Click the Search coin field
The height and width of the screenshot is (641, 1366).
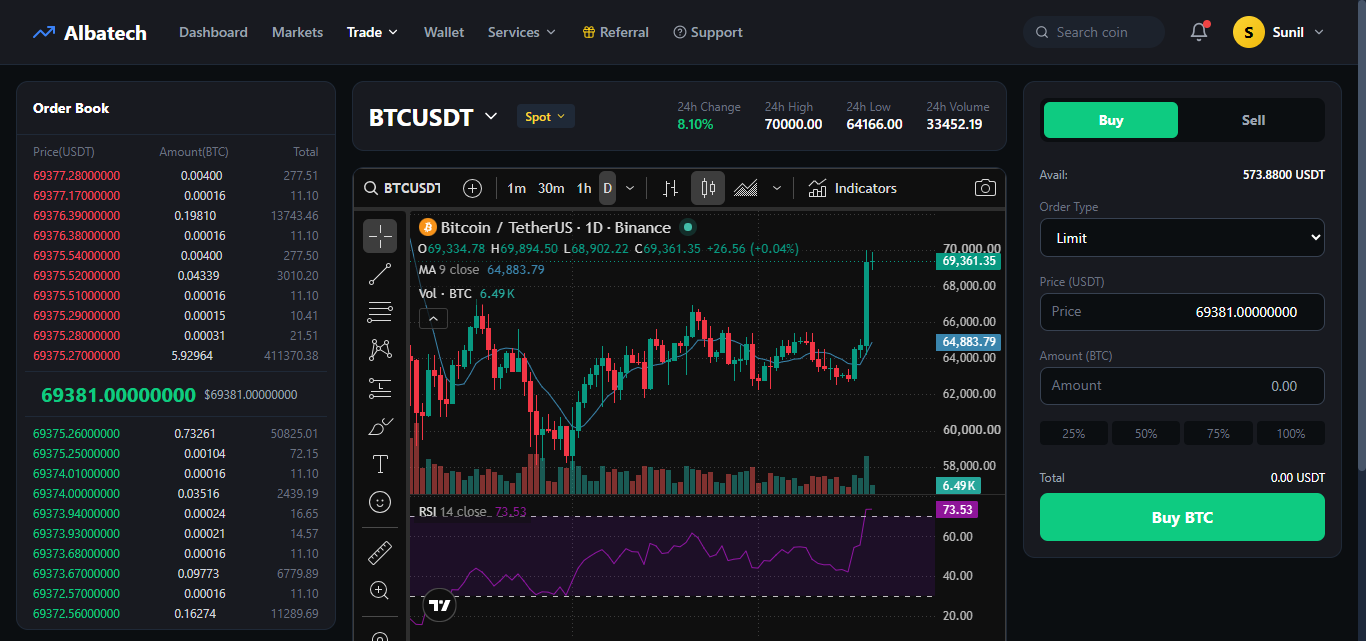click(x=1094, y=32)
